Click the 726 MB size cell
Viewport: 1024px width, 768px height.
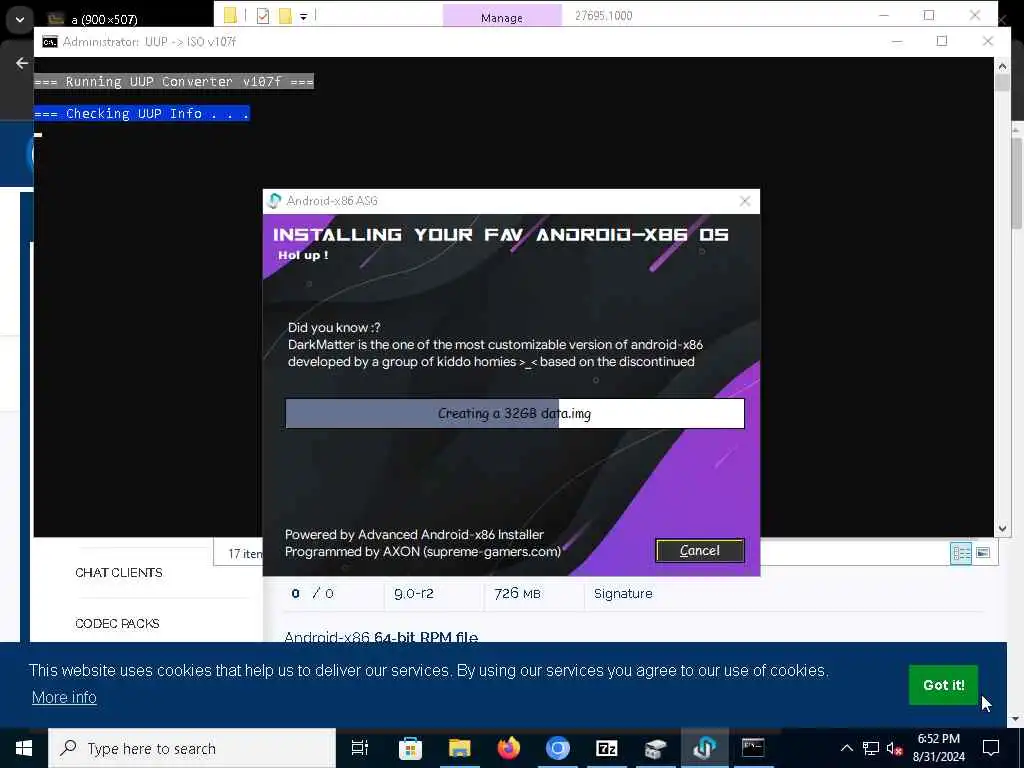coord(517,594)
